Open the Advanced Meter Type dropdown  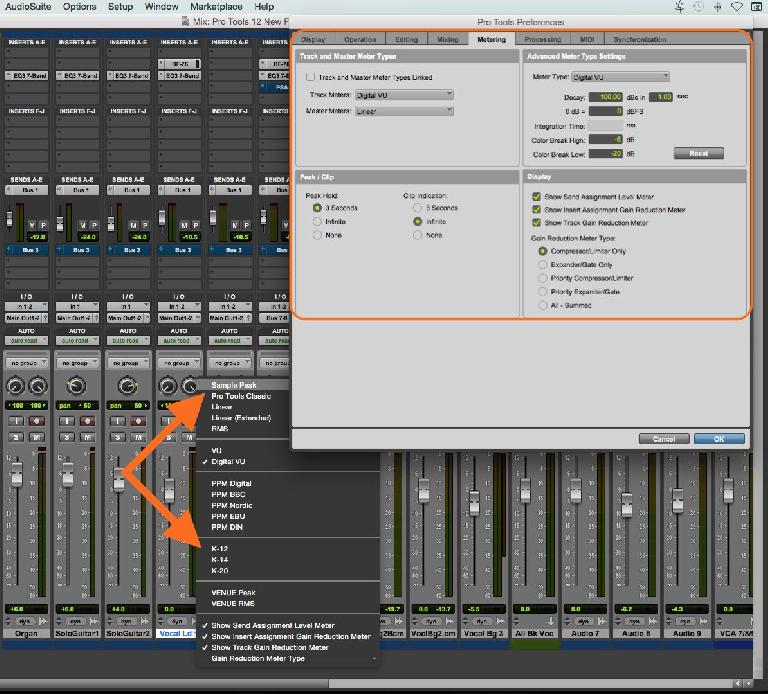(x=620, y=77)
